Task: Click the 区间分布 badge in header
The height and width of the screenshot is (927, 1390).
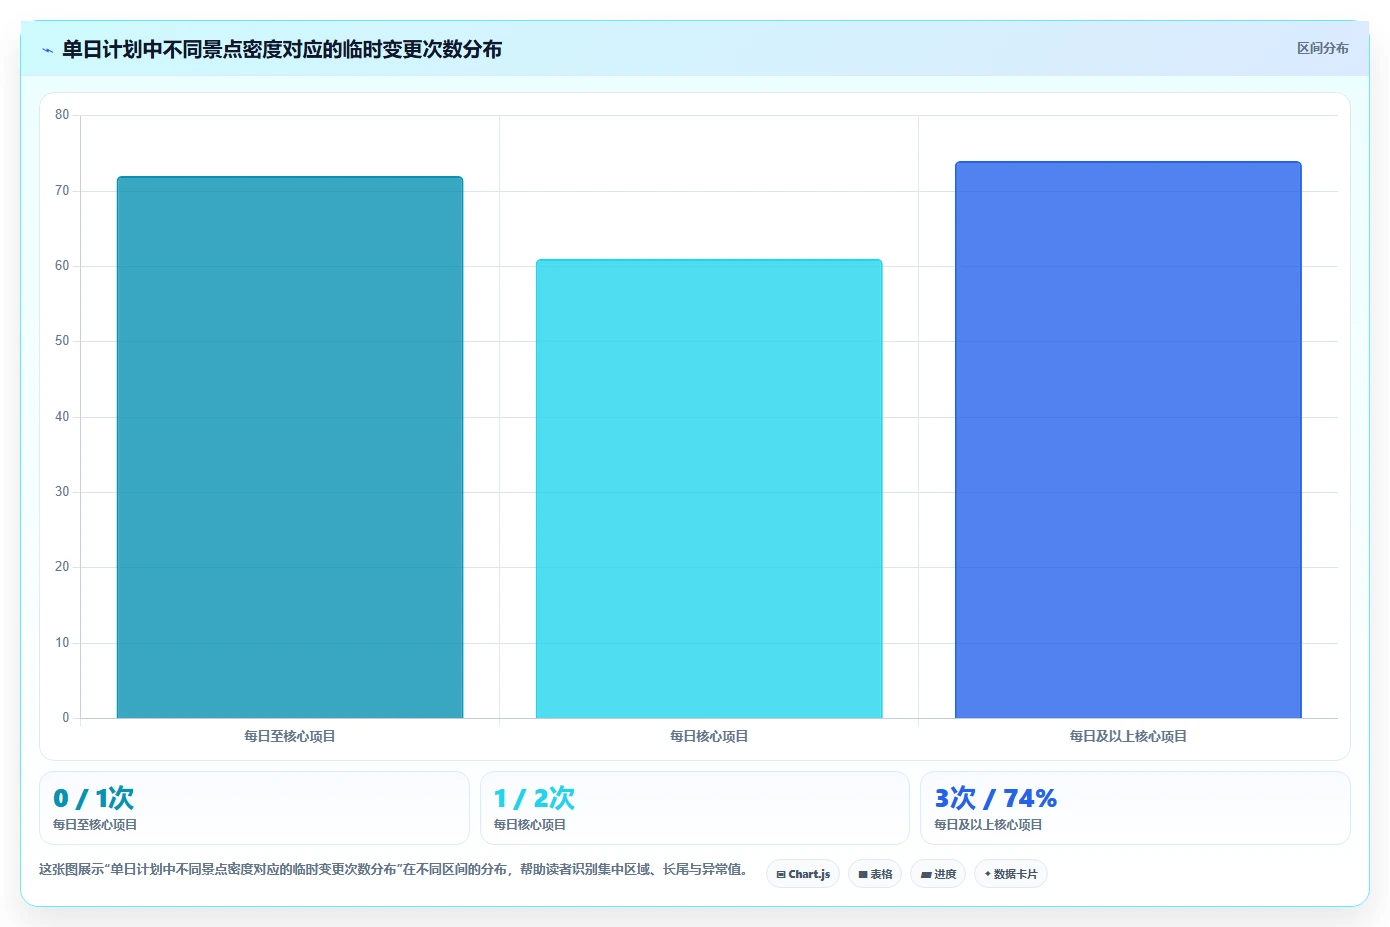Action: click(1322, 48)
